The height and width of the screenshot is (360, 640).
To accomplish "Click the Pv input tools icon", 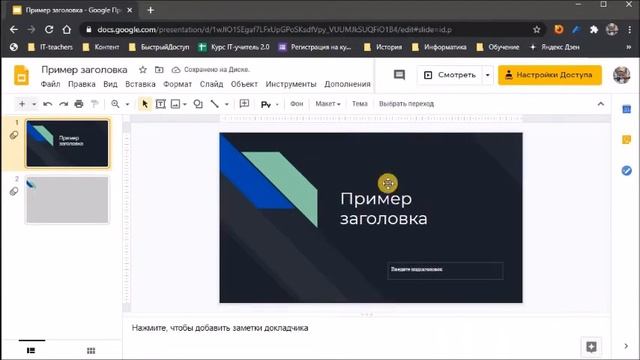I will pyautogui.click(x=266, y=104).
